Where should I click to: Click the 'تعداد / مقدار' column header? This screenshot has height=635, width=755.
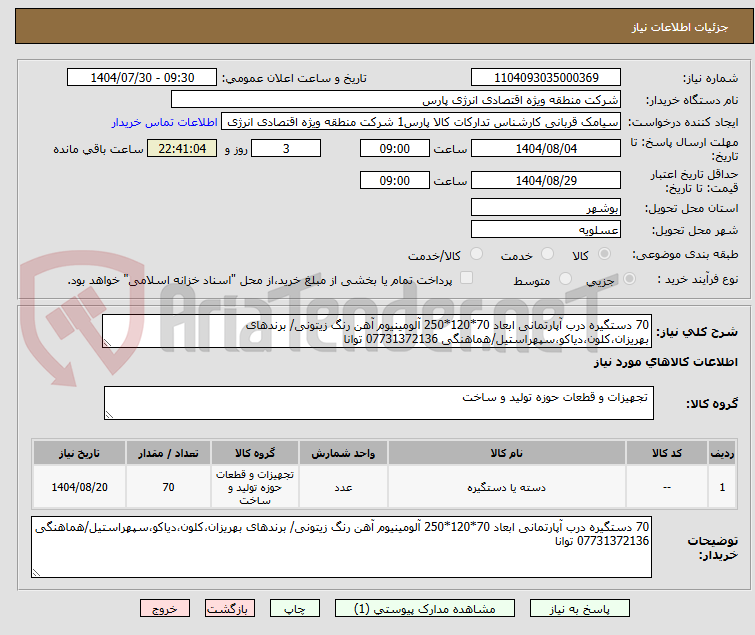(168, 454)
